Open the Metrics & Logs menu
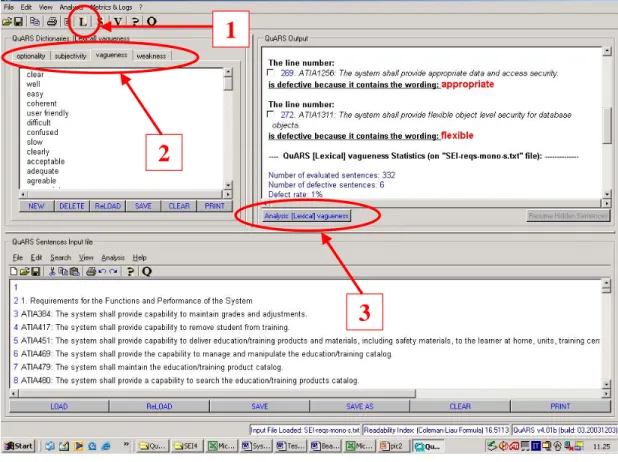The height and width of the screenshot is (462, 618). pyautogui.click(x=112, y=7)
